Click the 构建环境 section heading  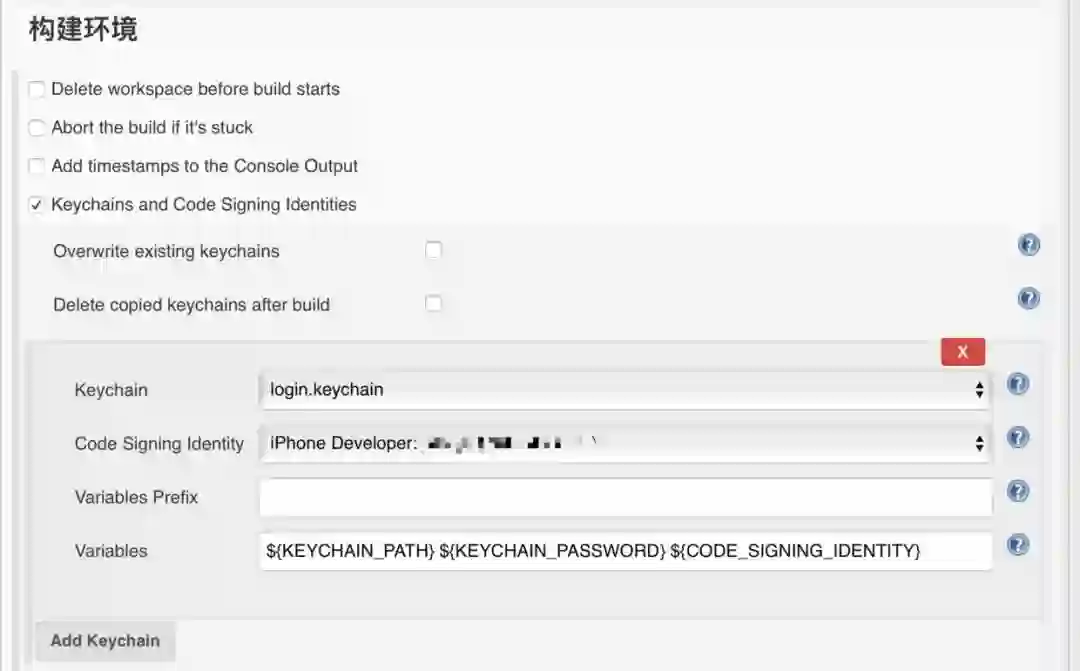tap(83, 30)
